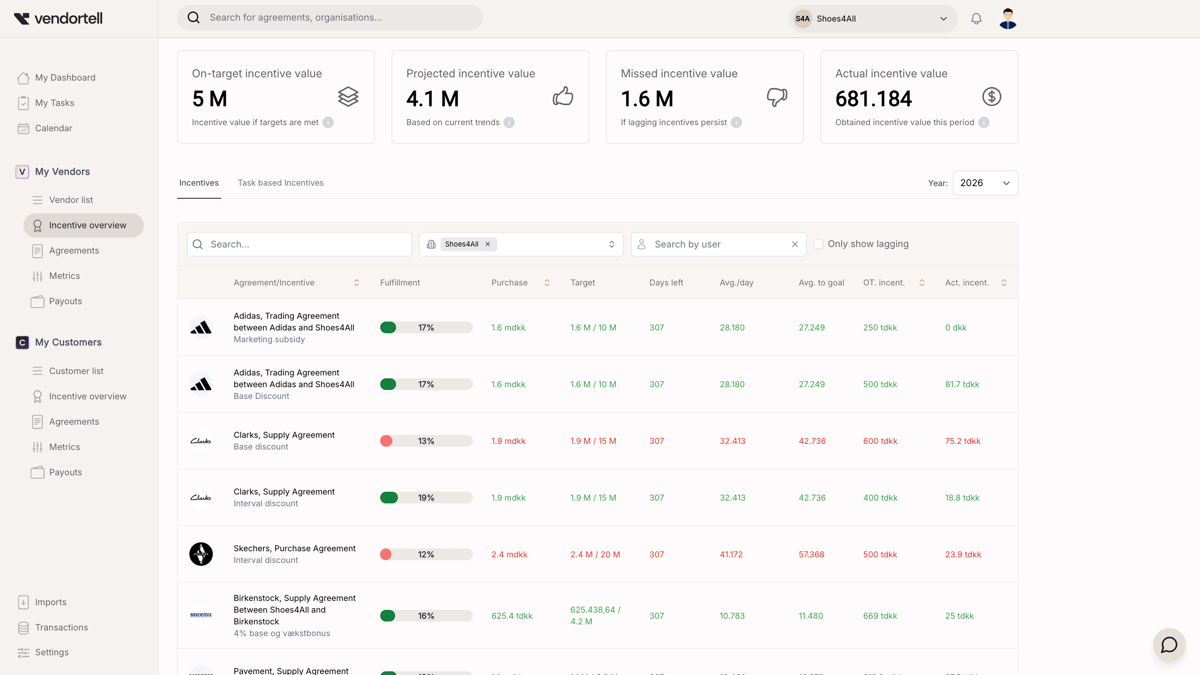Go to Payouts under My Vendors
This screenshot has width=1200, height=675.
(67, 301)
